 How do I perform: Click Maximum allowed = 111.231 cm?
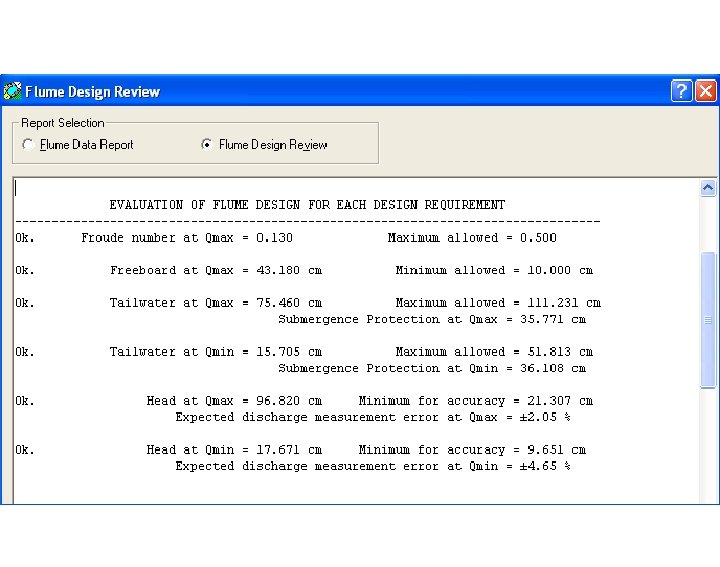[498, 303]
